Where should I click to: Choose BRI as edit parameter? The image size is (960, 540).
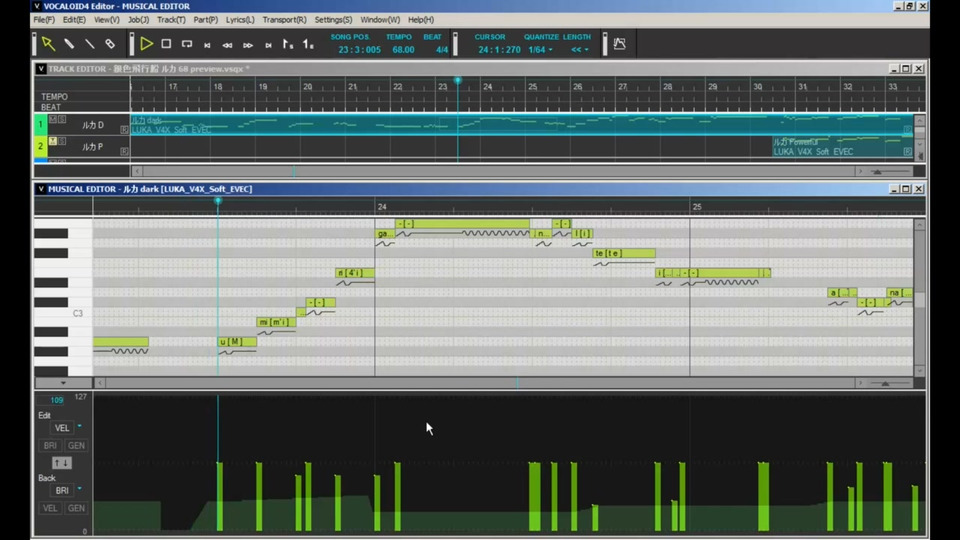tap(50, 446)
